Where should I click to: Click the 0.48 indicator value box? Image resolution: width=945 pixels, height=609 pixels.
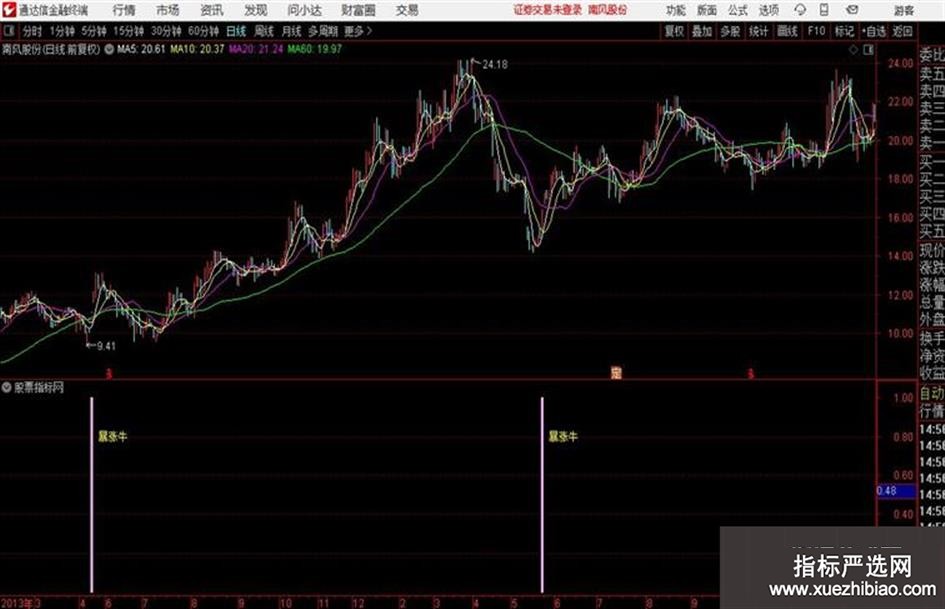click(896, 491)
